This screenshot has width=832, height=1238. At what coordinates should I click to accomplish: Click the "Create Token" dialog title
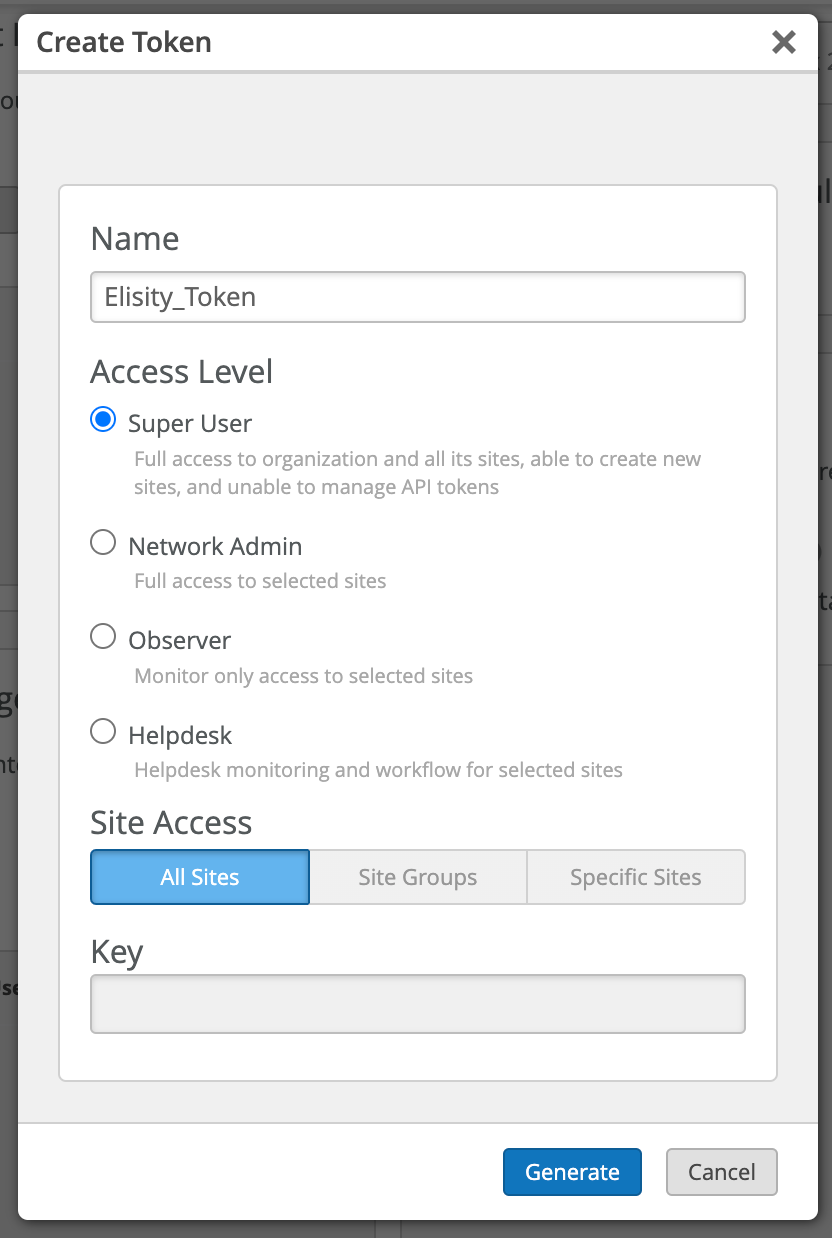[124, 42]
